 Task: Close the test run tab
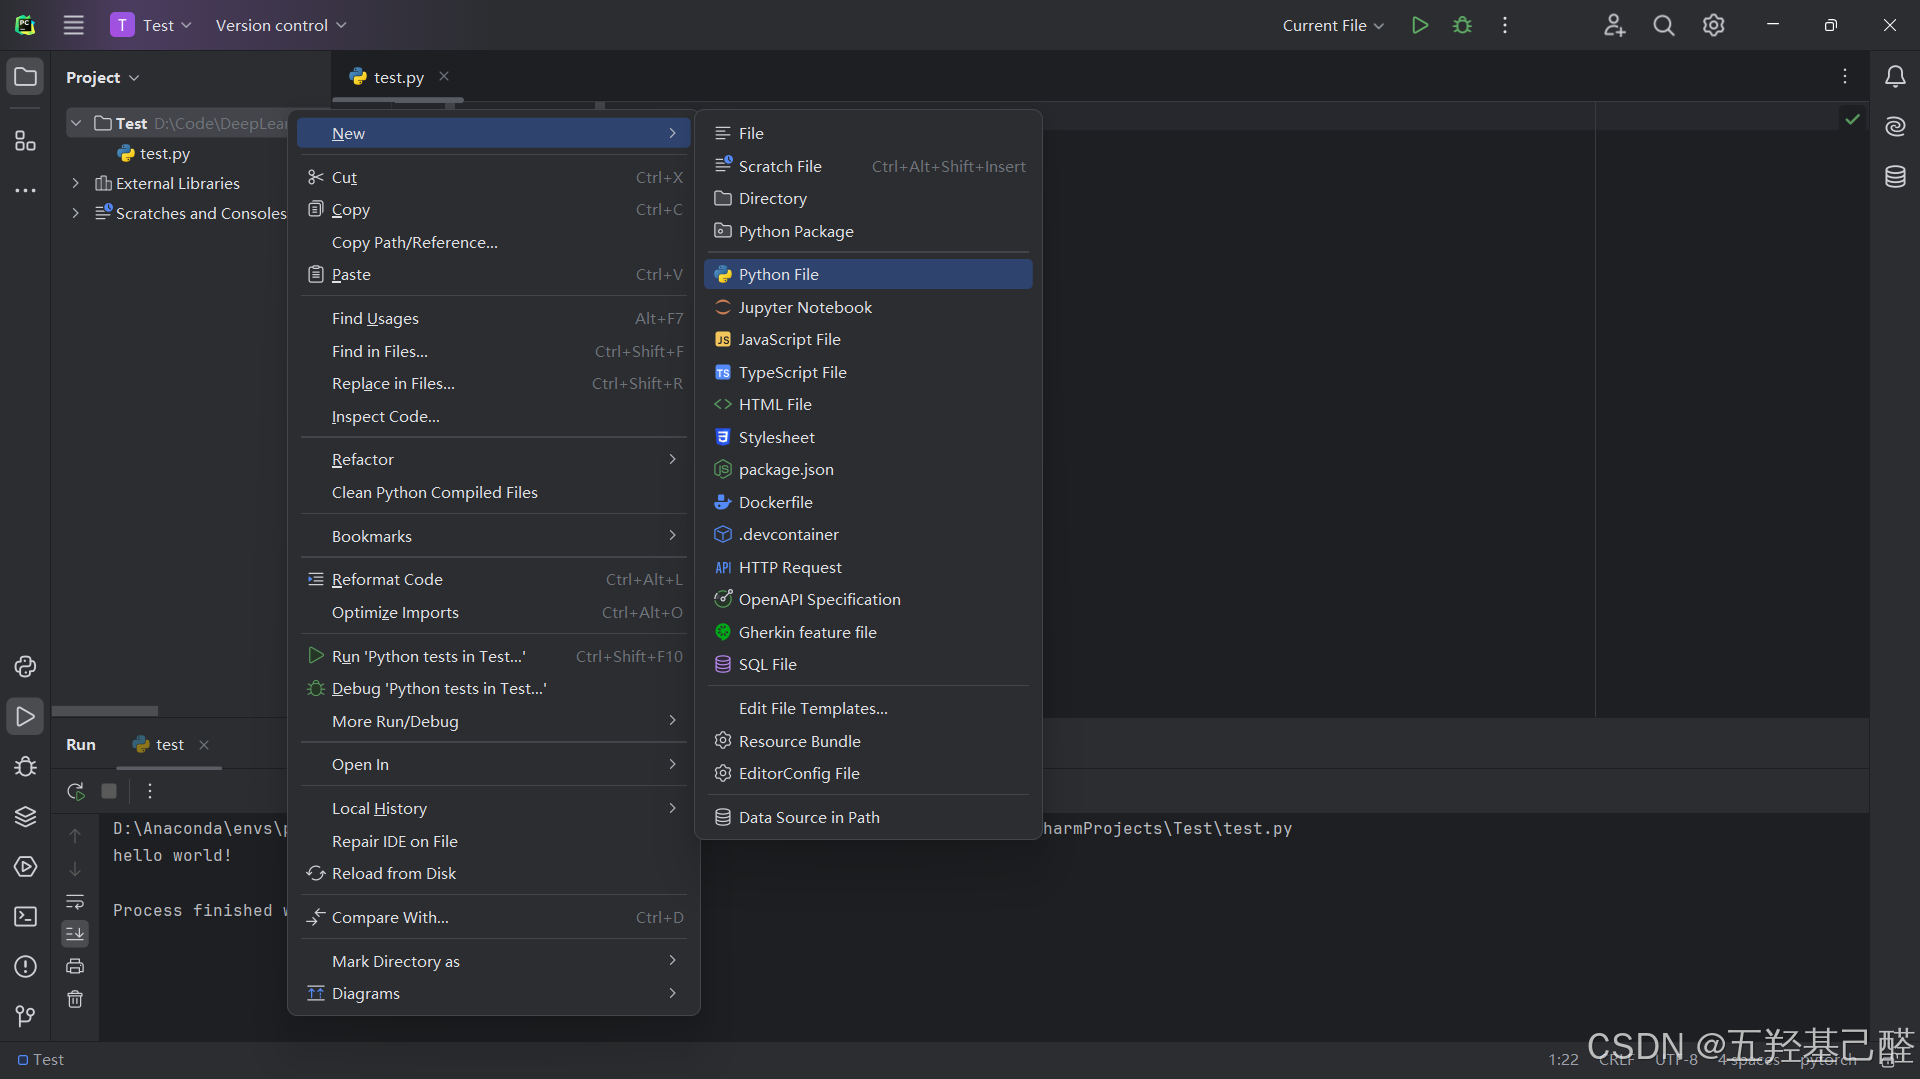pyautogui.click(x=204, y=744)
